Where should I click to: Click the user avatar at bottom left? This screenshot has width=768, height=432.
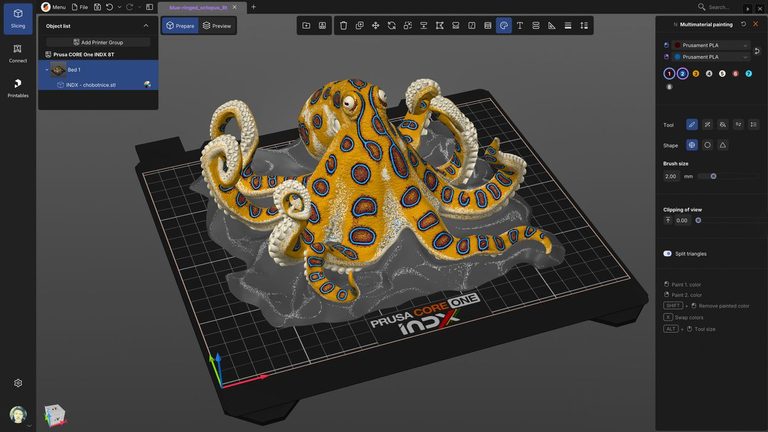(18, 414)
